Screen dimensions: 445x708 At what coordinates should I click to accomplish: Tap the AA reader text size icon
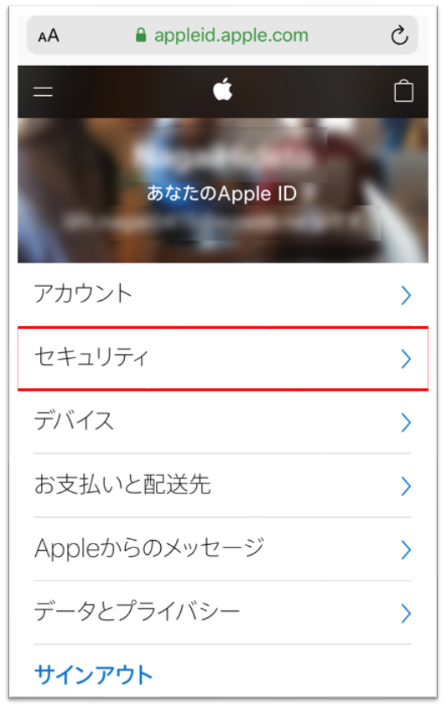[x=48, y=36]
